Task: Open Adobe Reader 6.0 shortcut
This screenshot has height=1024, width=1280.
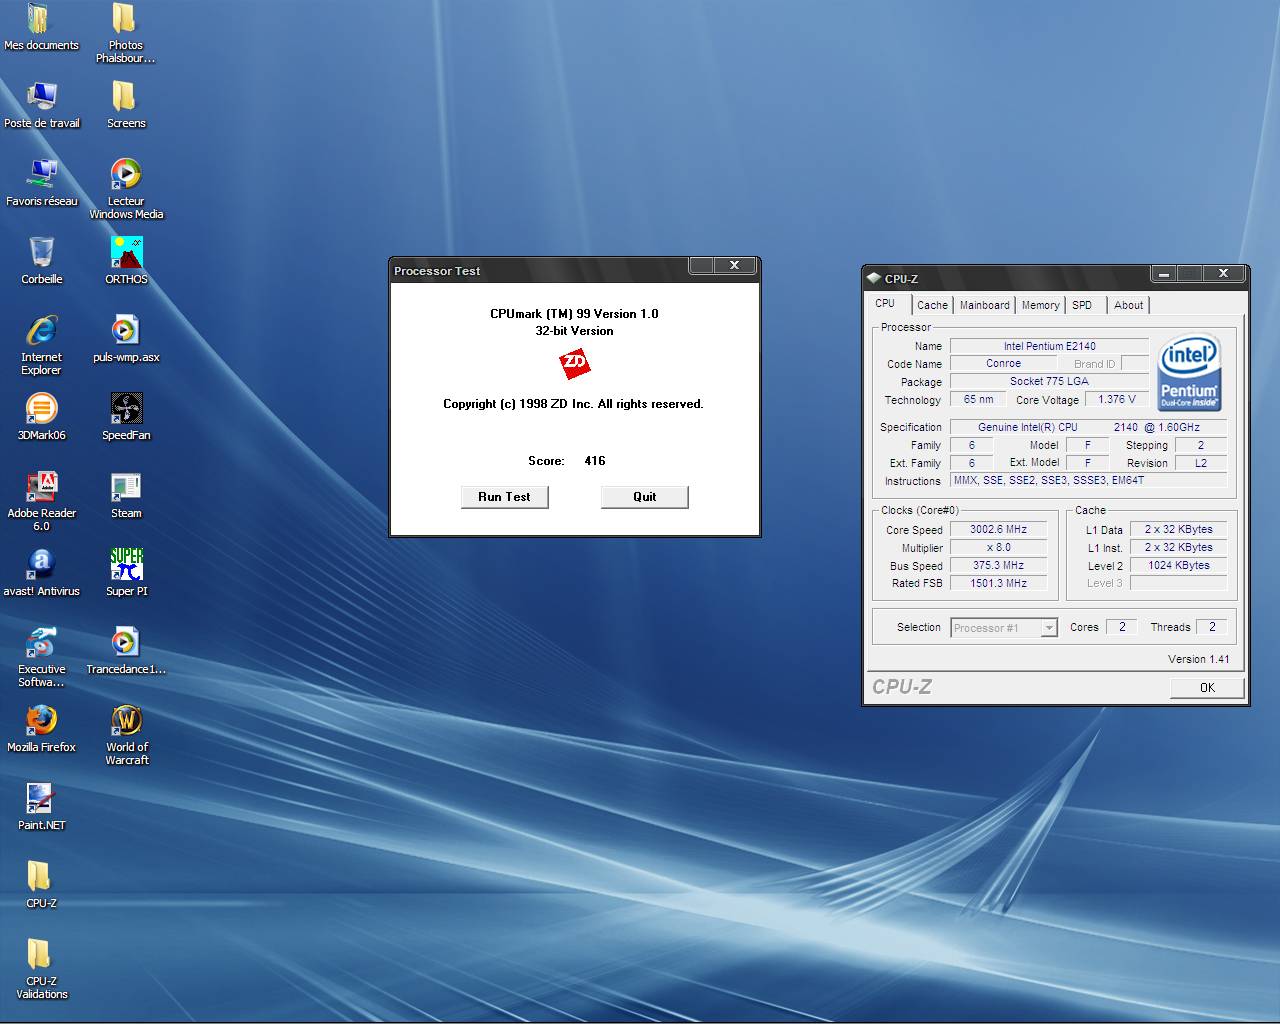Action: 41,488
